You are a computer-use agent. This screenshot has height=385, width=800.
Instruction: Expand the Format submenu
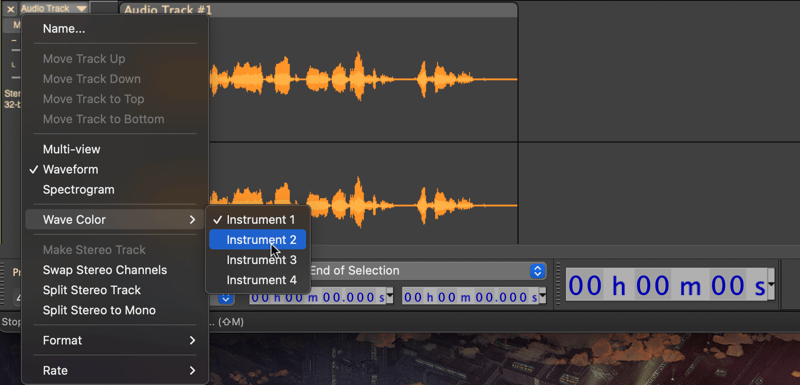point(115,340)
